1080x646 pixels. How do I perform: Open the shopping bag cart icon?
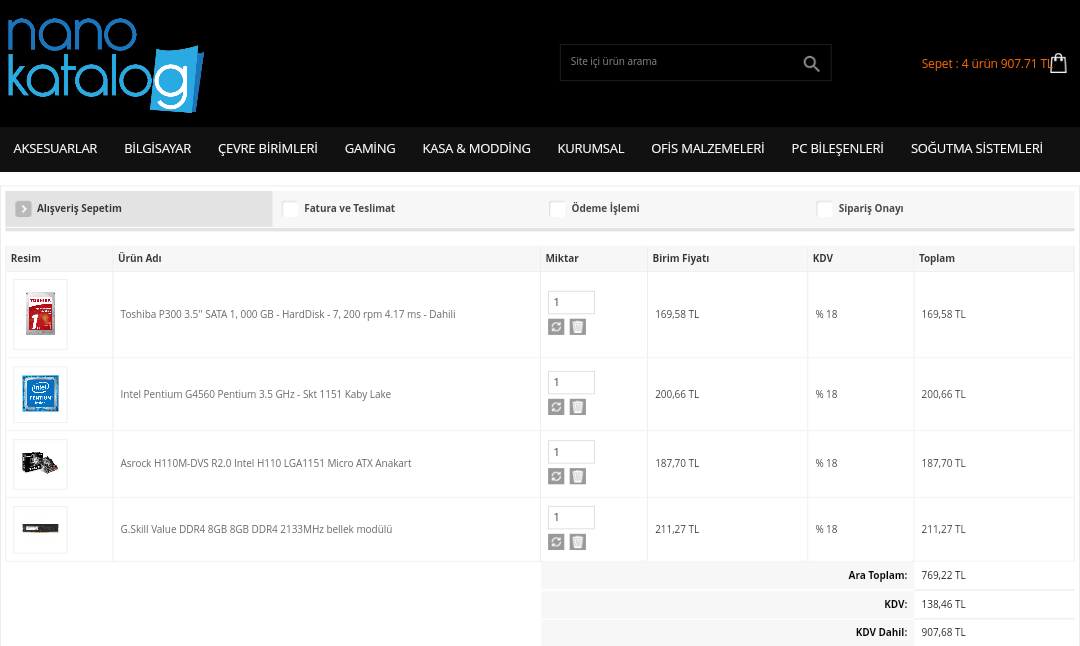(x=1059, y=63)
